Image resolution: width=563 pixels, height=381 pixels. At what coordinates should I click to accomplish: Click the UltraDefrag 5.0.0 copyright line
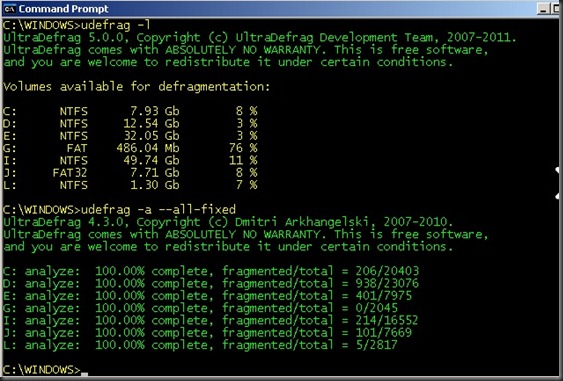point(260,37)
